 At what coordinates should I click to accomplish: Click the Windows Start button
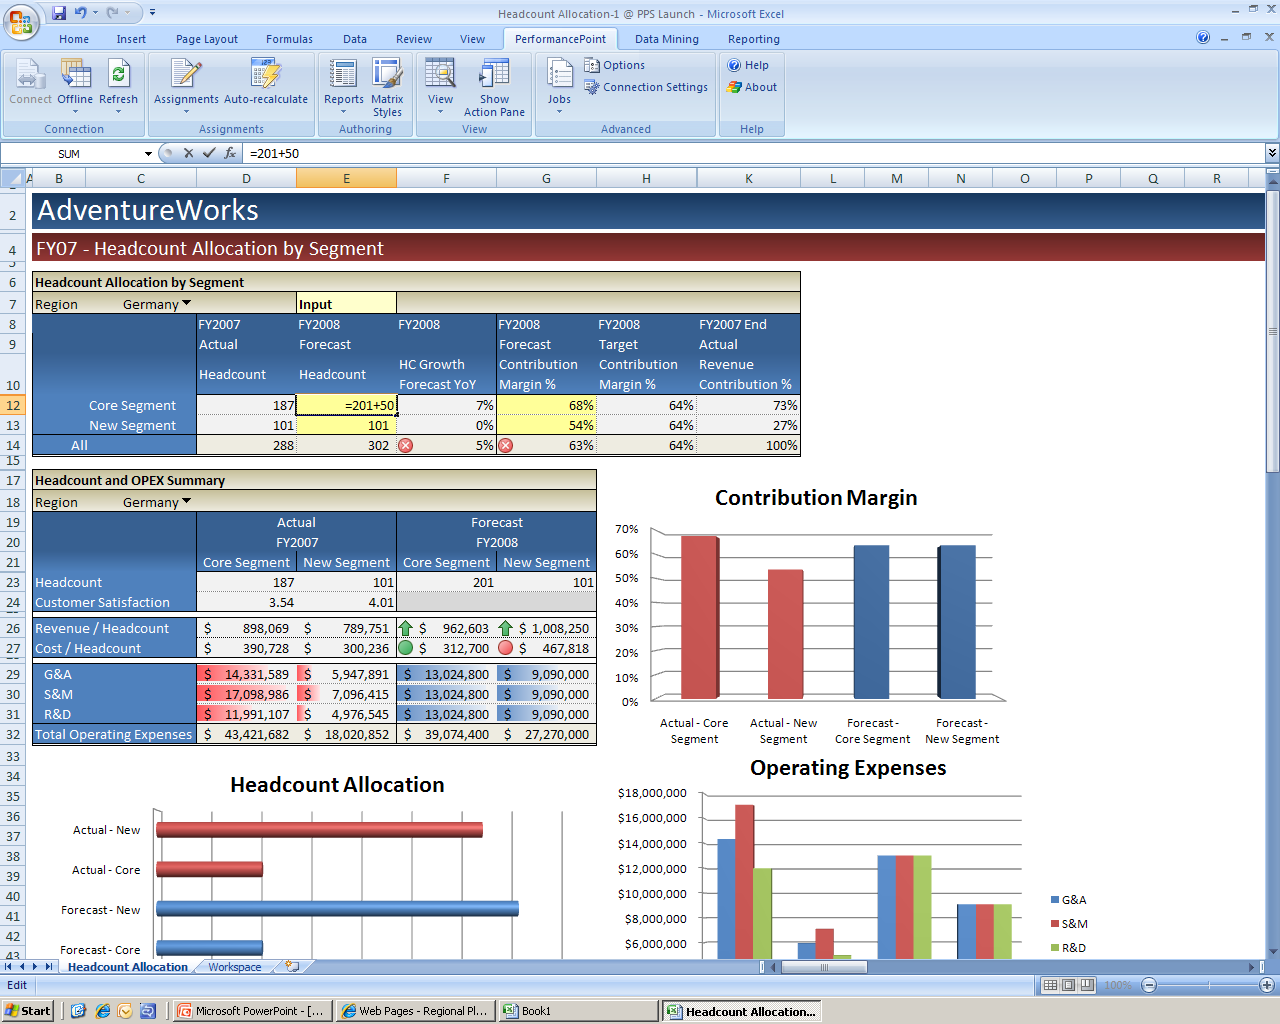(x=28, y=1011)
